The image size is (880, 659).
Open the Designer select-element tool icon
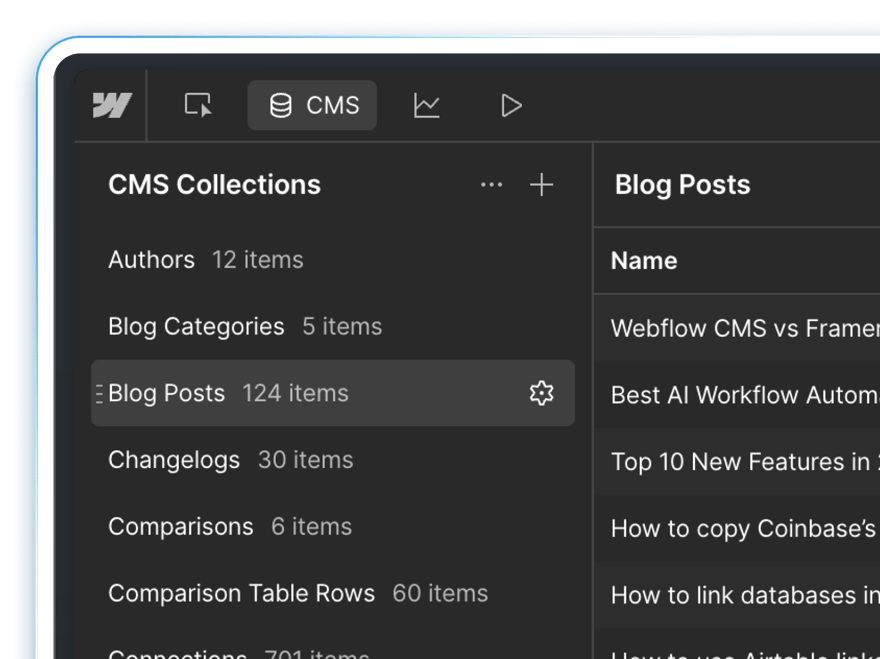tap(198, 106)
